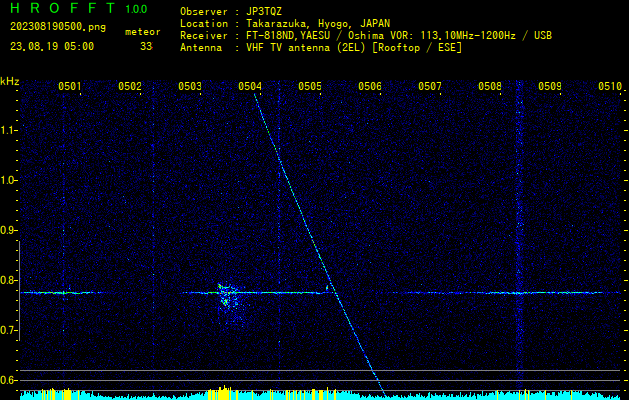Select the 0506 time marker
Image resolution: width=629 pixels, height=400 pixels.
tap(370, 87)
